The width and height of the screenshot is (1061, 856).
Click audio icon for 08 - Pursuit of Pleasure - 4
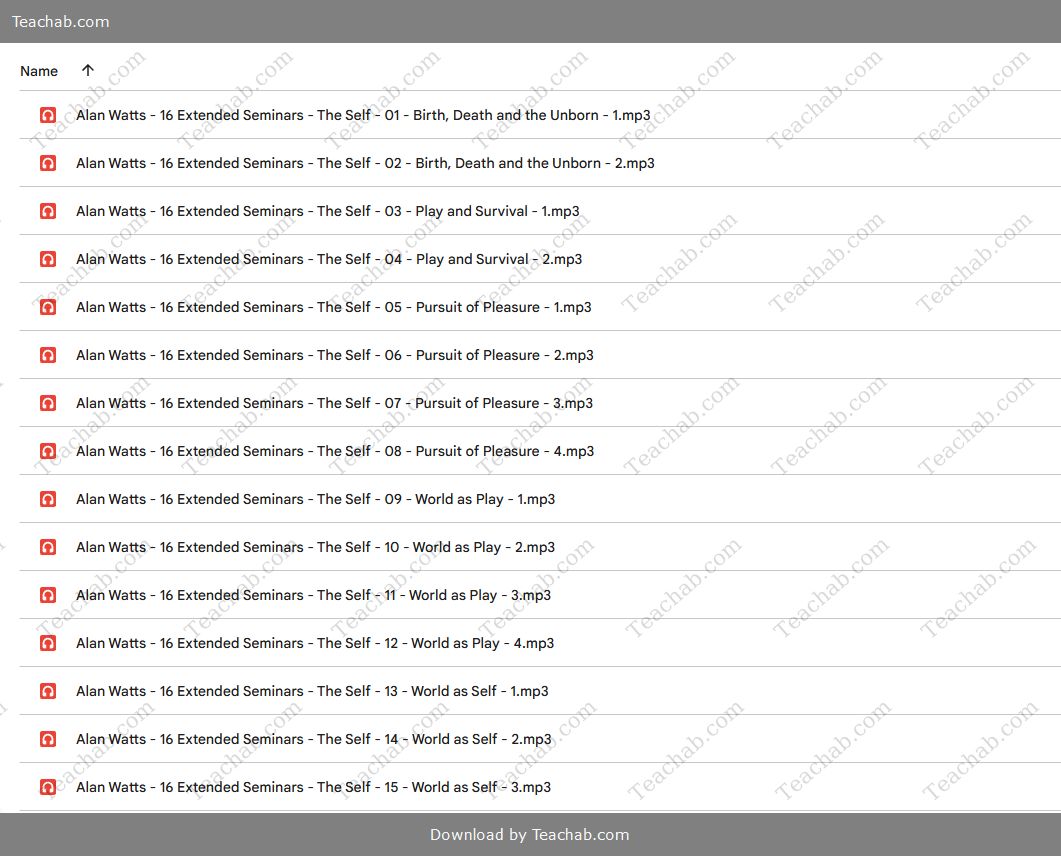click(48, 451)
